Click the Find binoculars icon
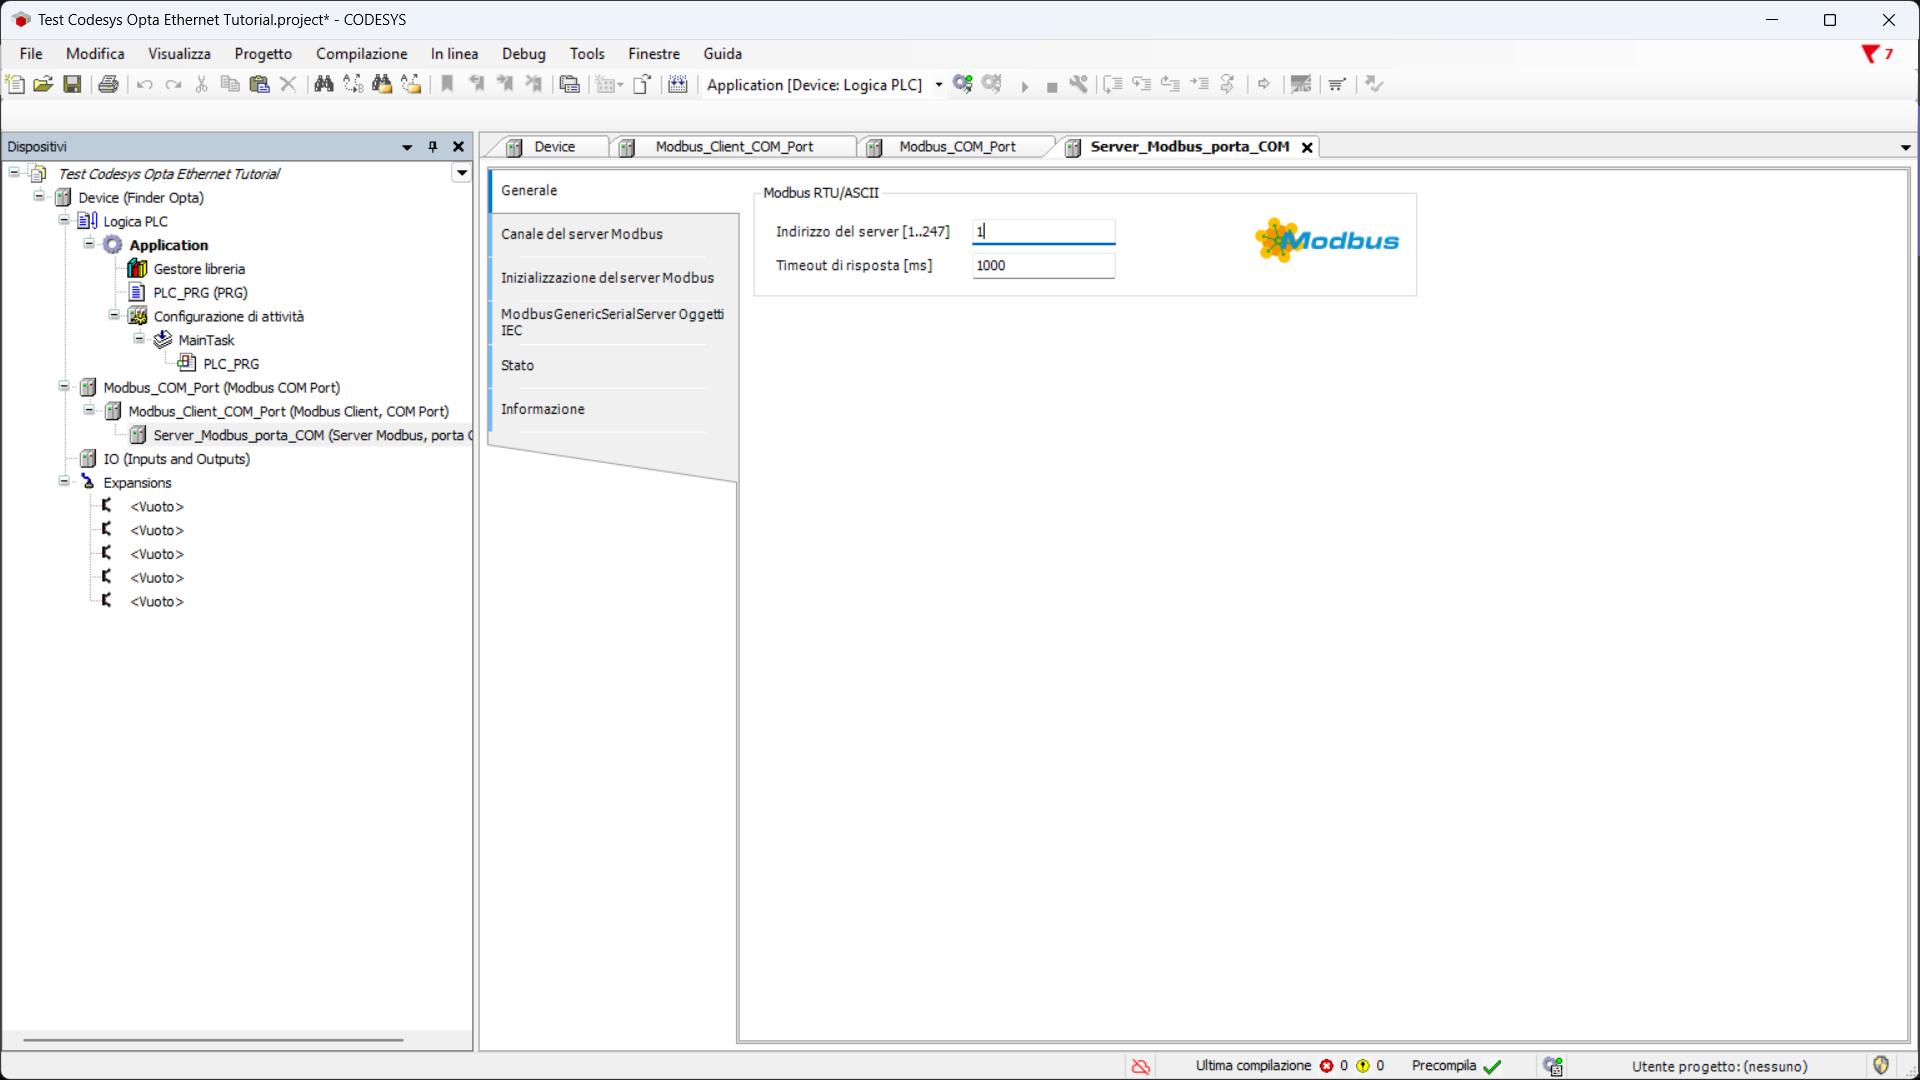This screenshot has width=1920, height=1080. [x=323, y=84]
